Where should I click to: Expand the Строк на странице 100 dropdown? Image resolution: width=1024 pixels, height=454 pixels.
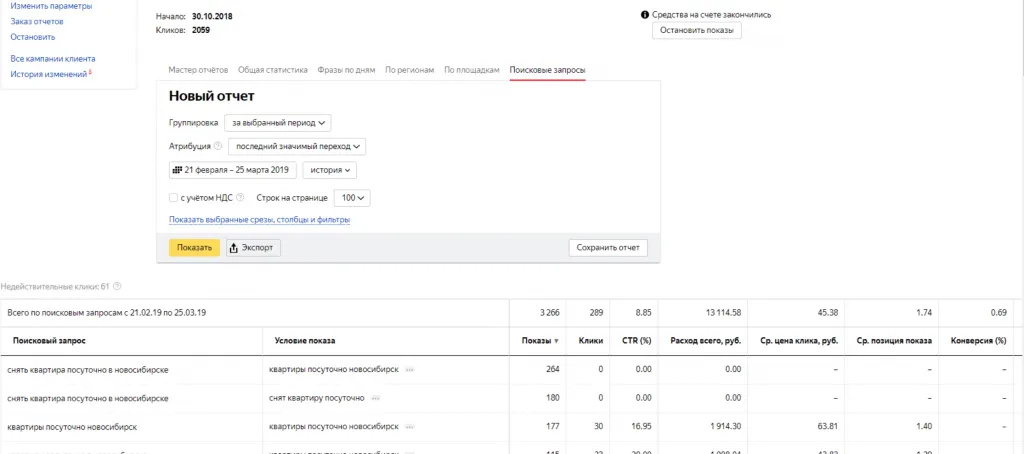click(x=352, y=197)
